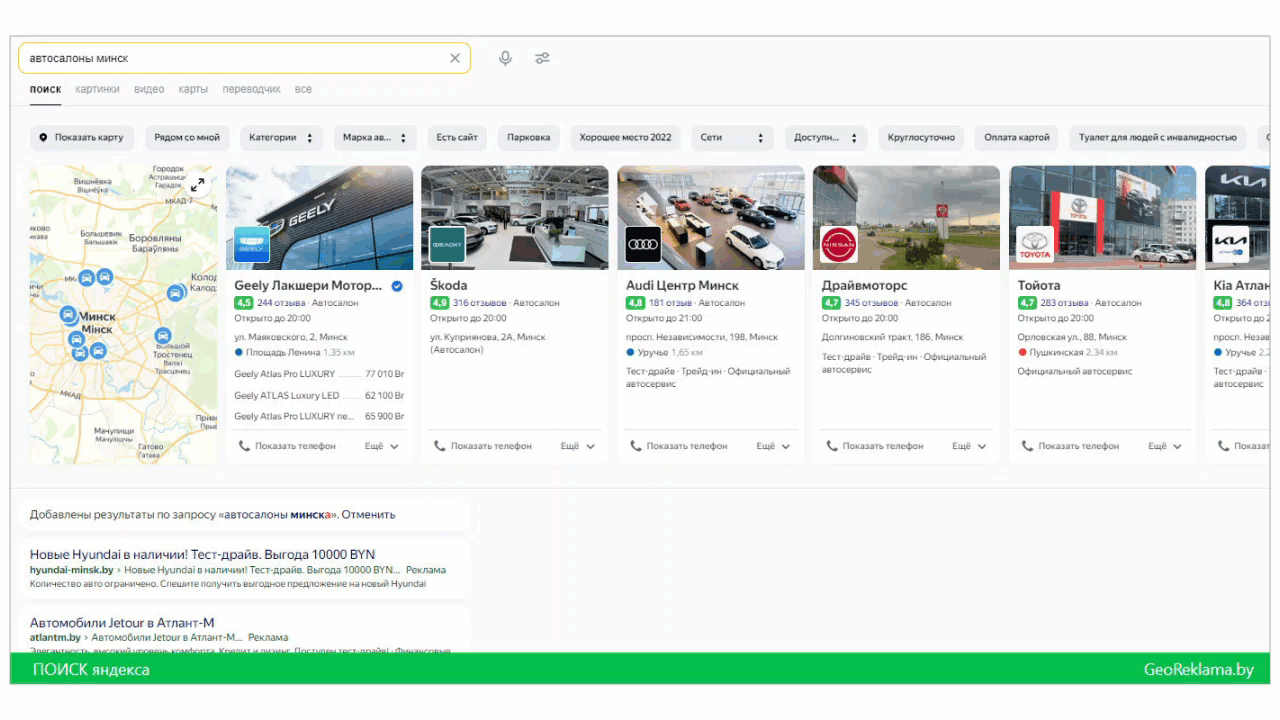Screen dimensions: 1280x720
Task: Open the Minsk map thumbnail
Action: pyautogui.click(x=124, y=314)
